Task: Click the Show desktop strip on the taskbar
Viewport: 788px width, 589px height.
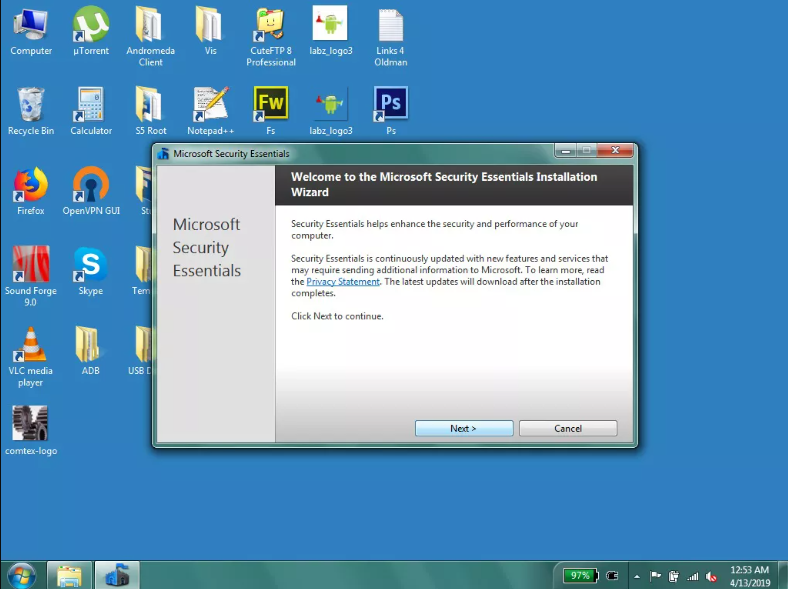Action: point(783,576)
